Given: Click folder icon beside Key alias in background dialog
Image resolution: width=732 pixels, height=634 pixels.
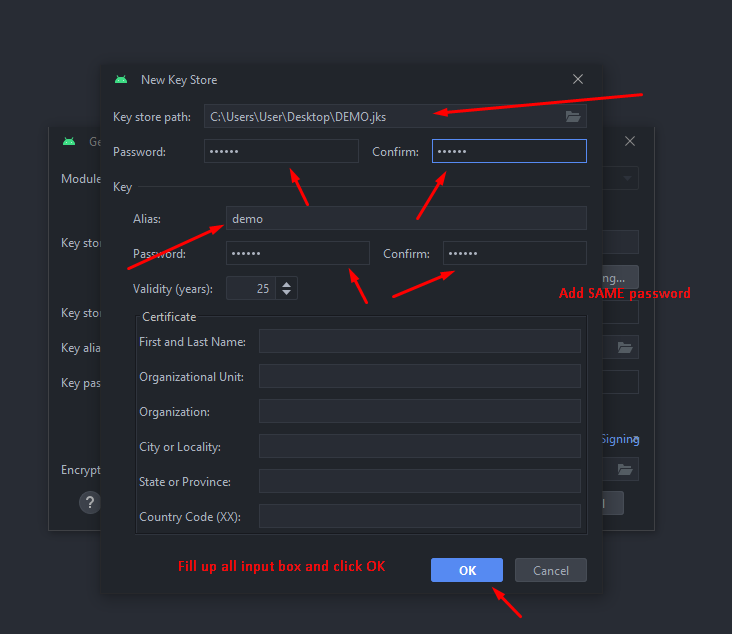Looking at the screenshot, I should [x=625, y=348].
